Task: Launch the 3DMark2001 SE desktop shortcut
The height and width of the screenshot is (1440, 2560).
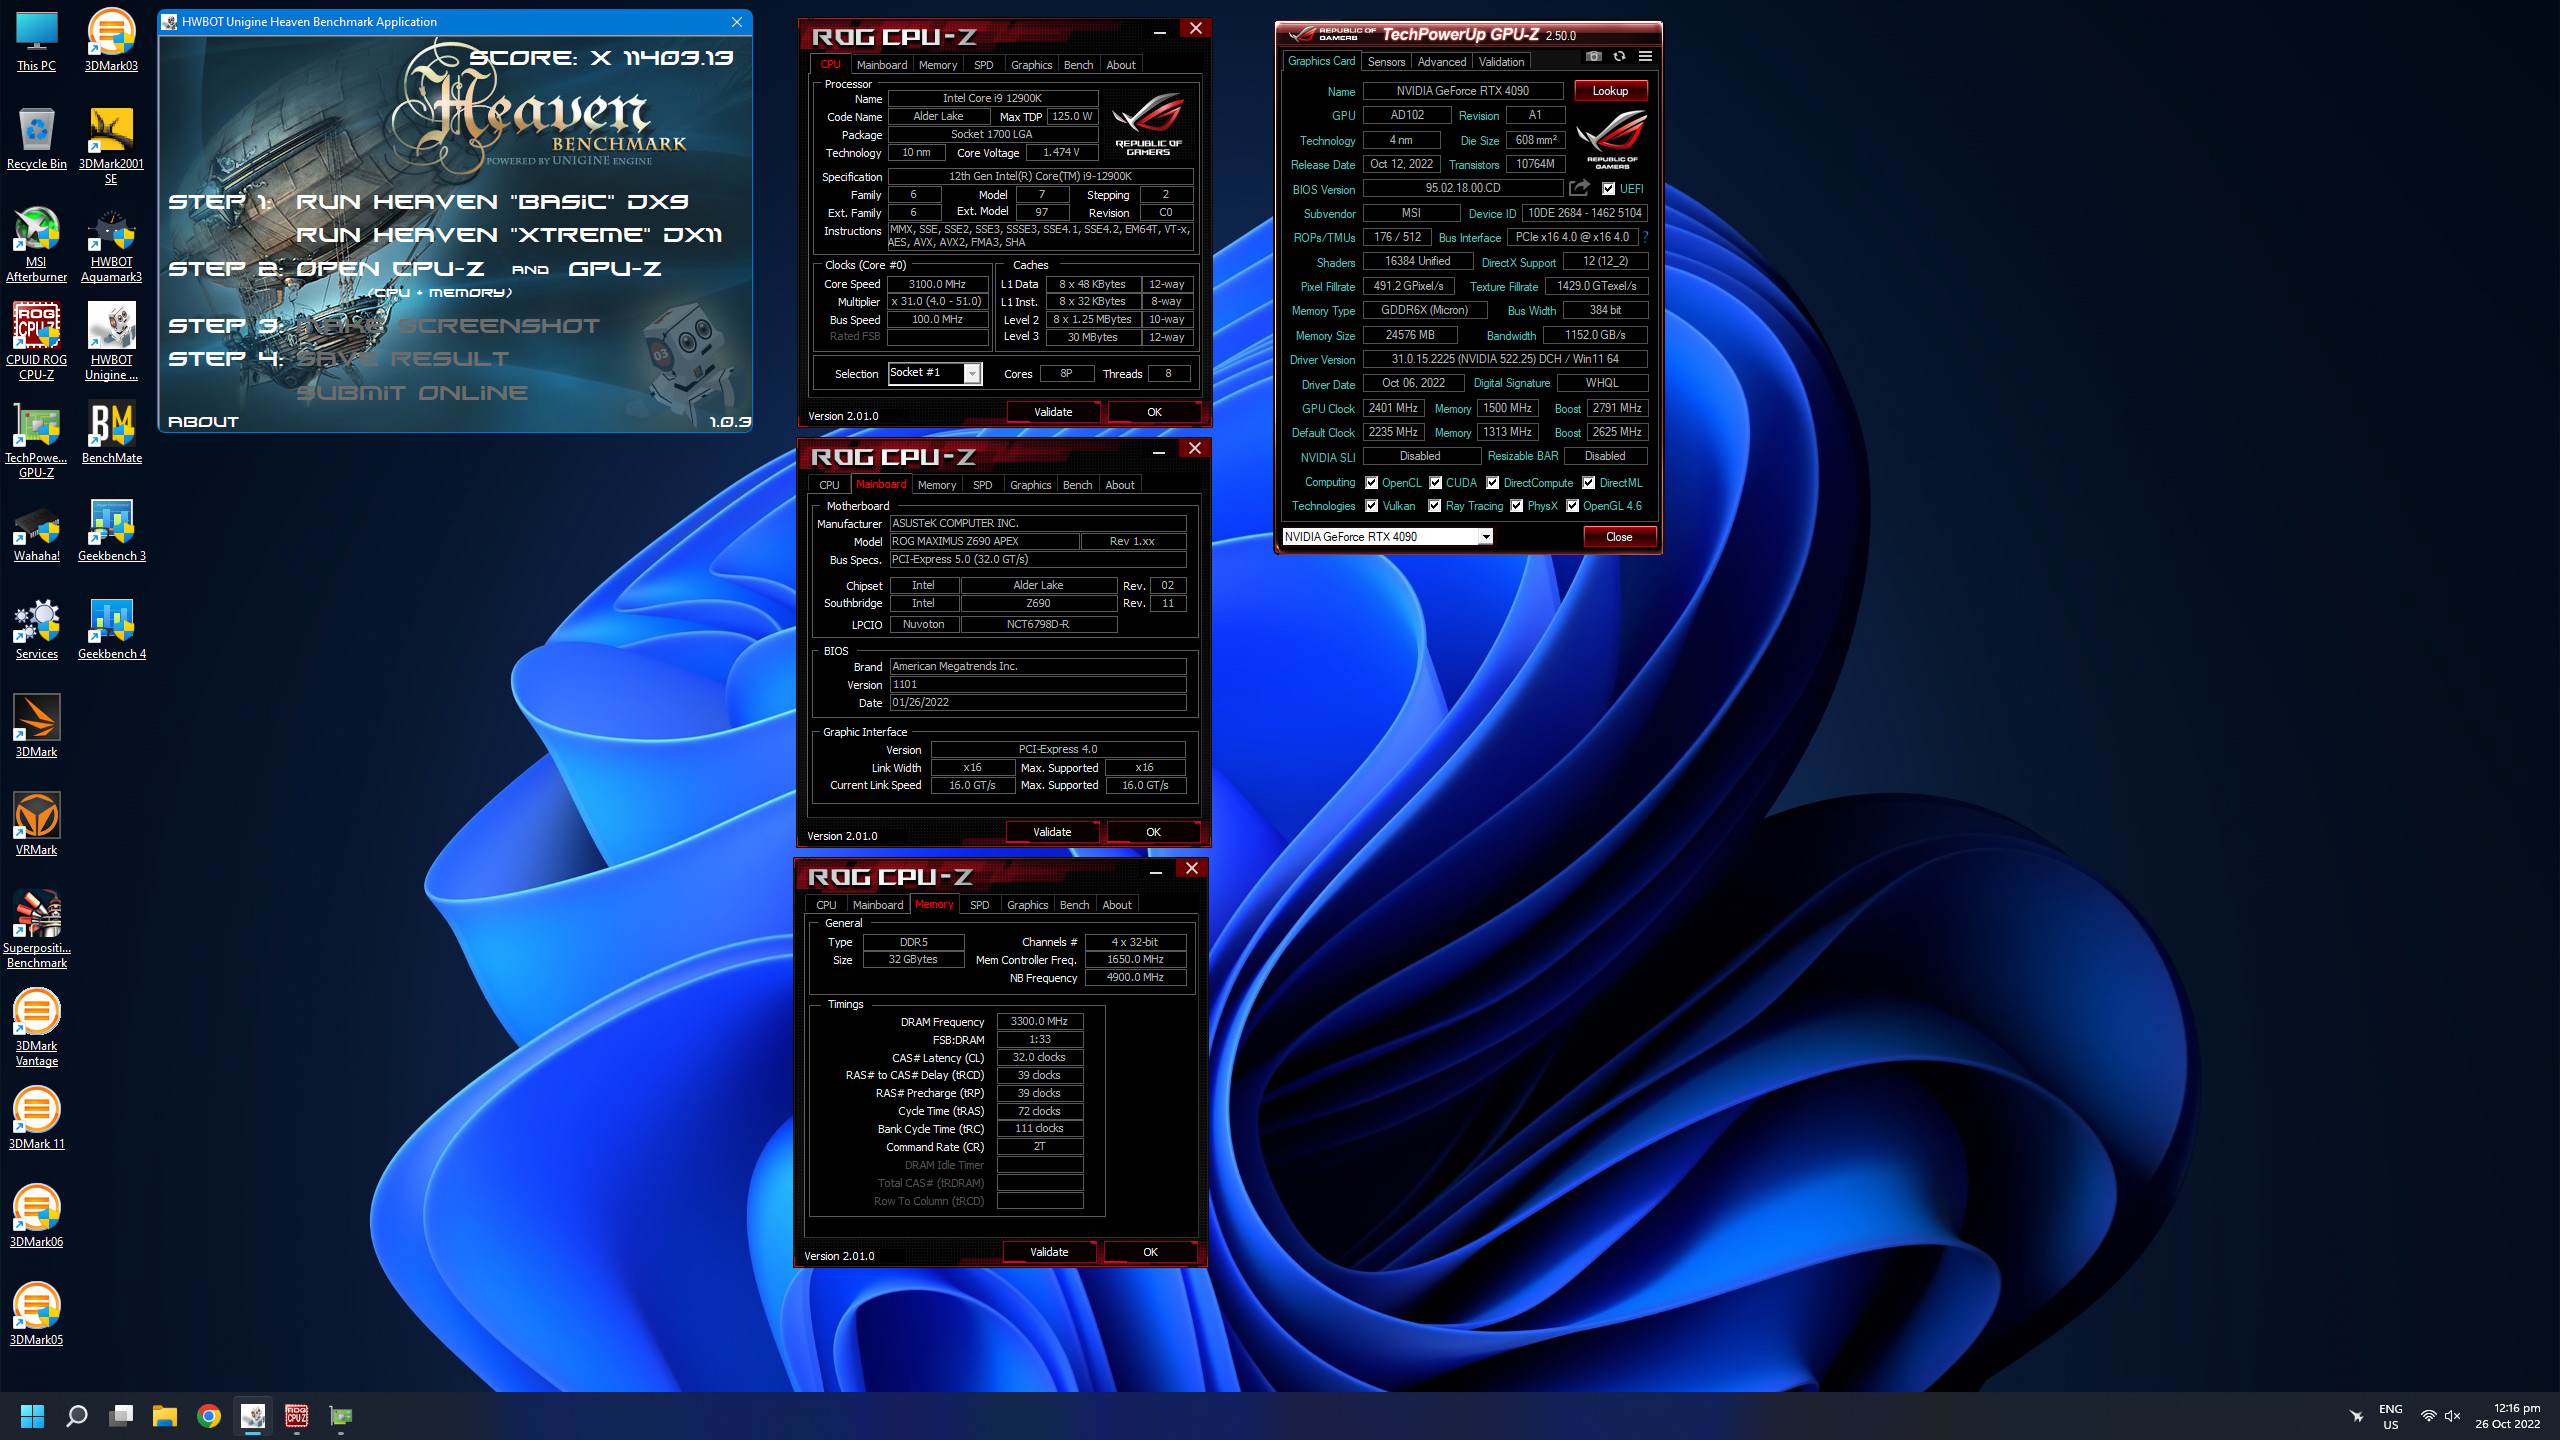Action: pos(111,146)
